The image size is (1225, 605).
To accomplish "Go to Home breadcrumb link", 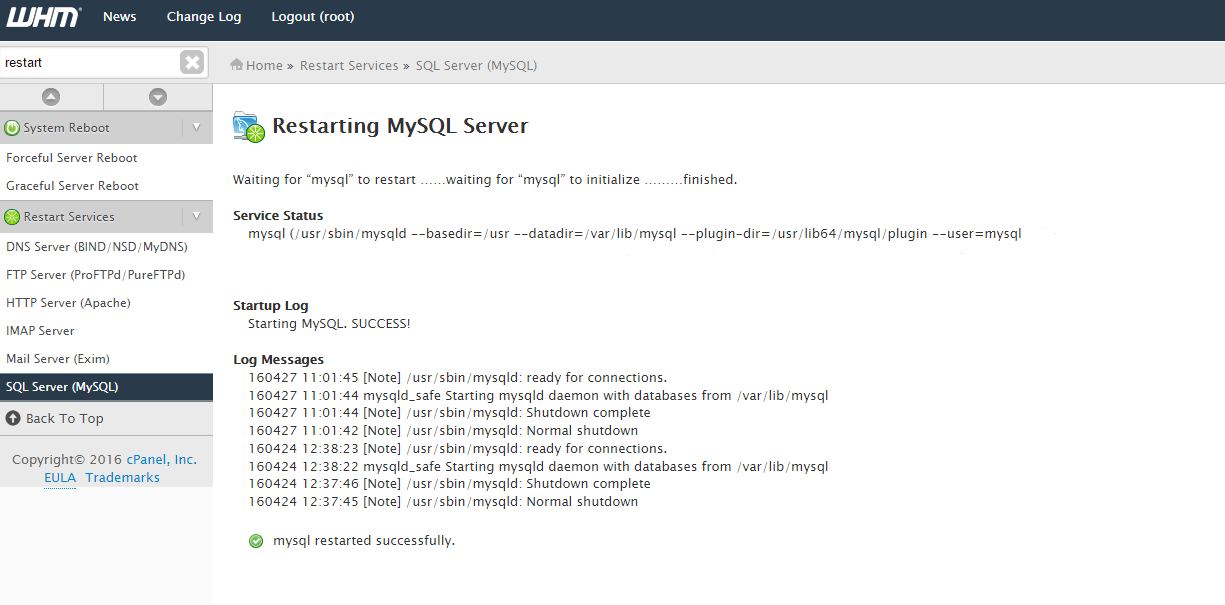I will (x=265, y=66).
